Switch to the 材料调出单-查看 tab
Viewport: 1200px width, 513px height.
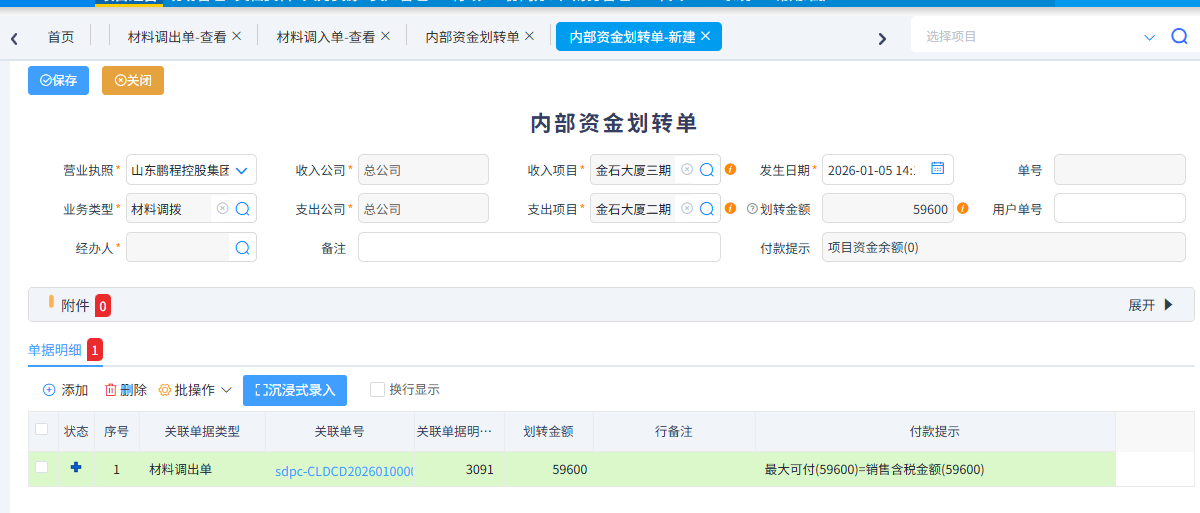[x=176, y=37]
